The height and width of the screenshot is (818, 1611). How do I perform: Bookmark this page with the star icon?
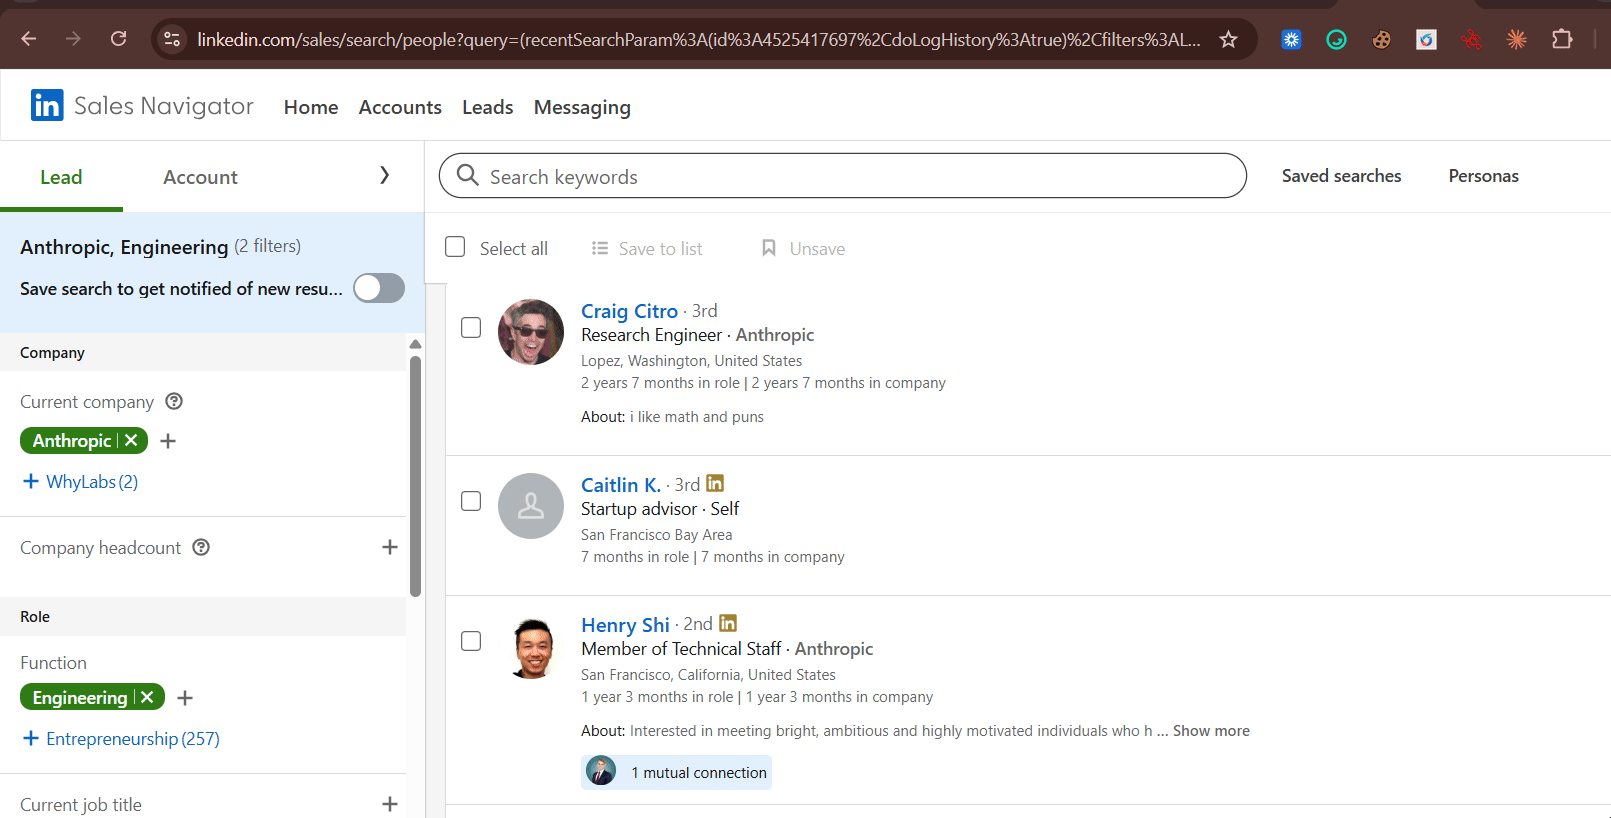pyautogui.click(x=1228, y=39)
